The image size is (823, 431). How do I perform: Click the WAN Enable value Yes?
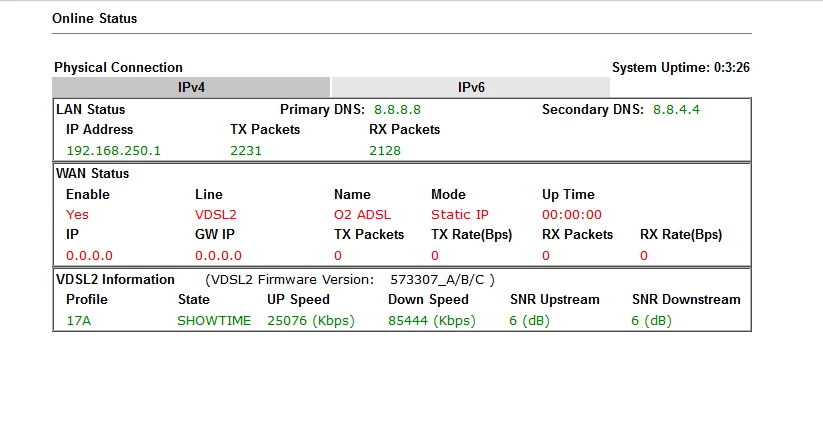click(x=77, y=214)
